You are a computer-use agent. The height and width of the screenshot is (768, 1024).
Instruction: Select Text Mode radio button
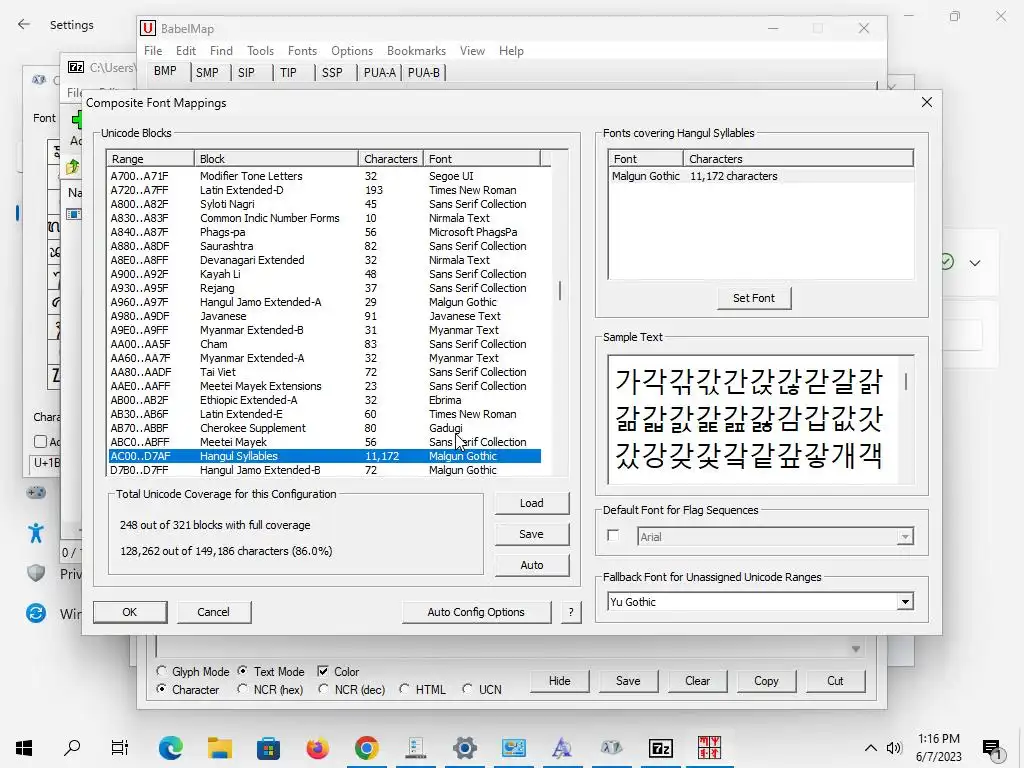point(242,671)
